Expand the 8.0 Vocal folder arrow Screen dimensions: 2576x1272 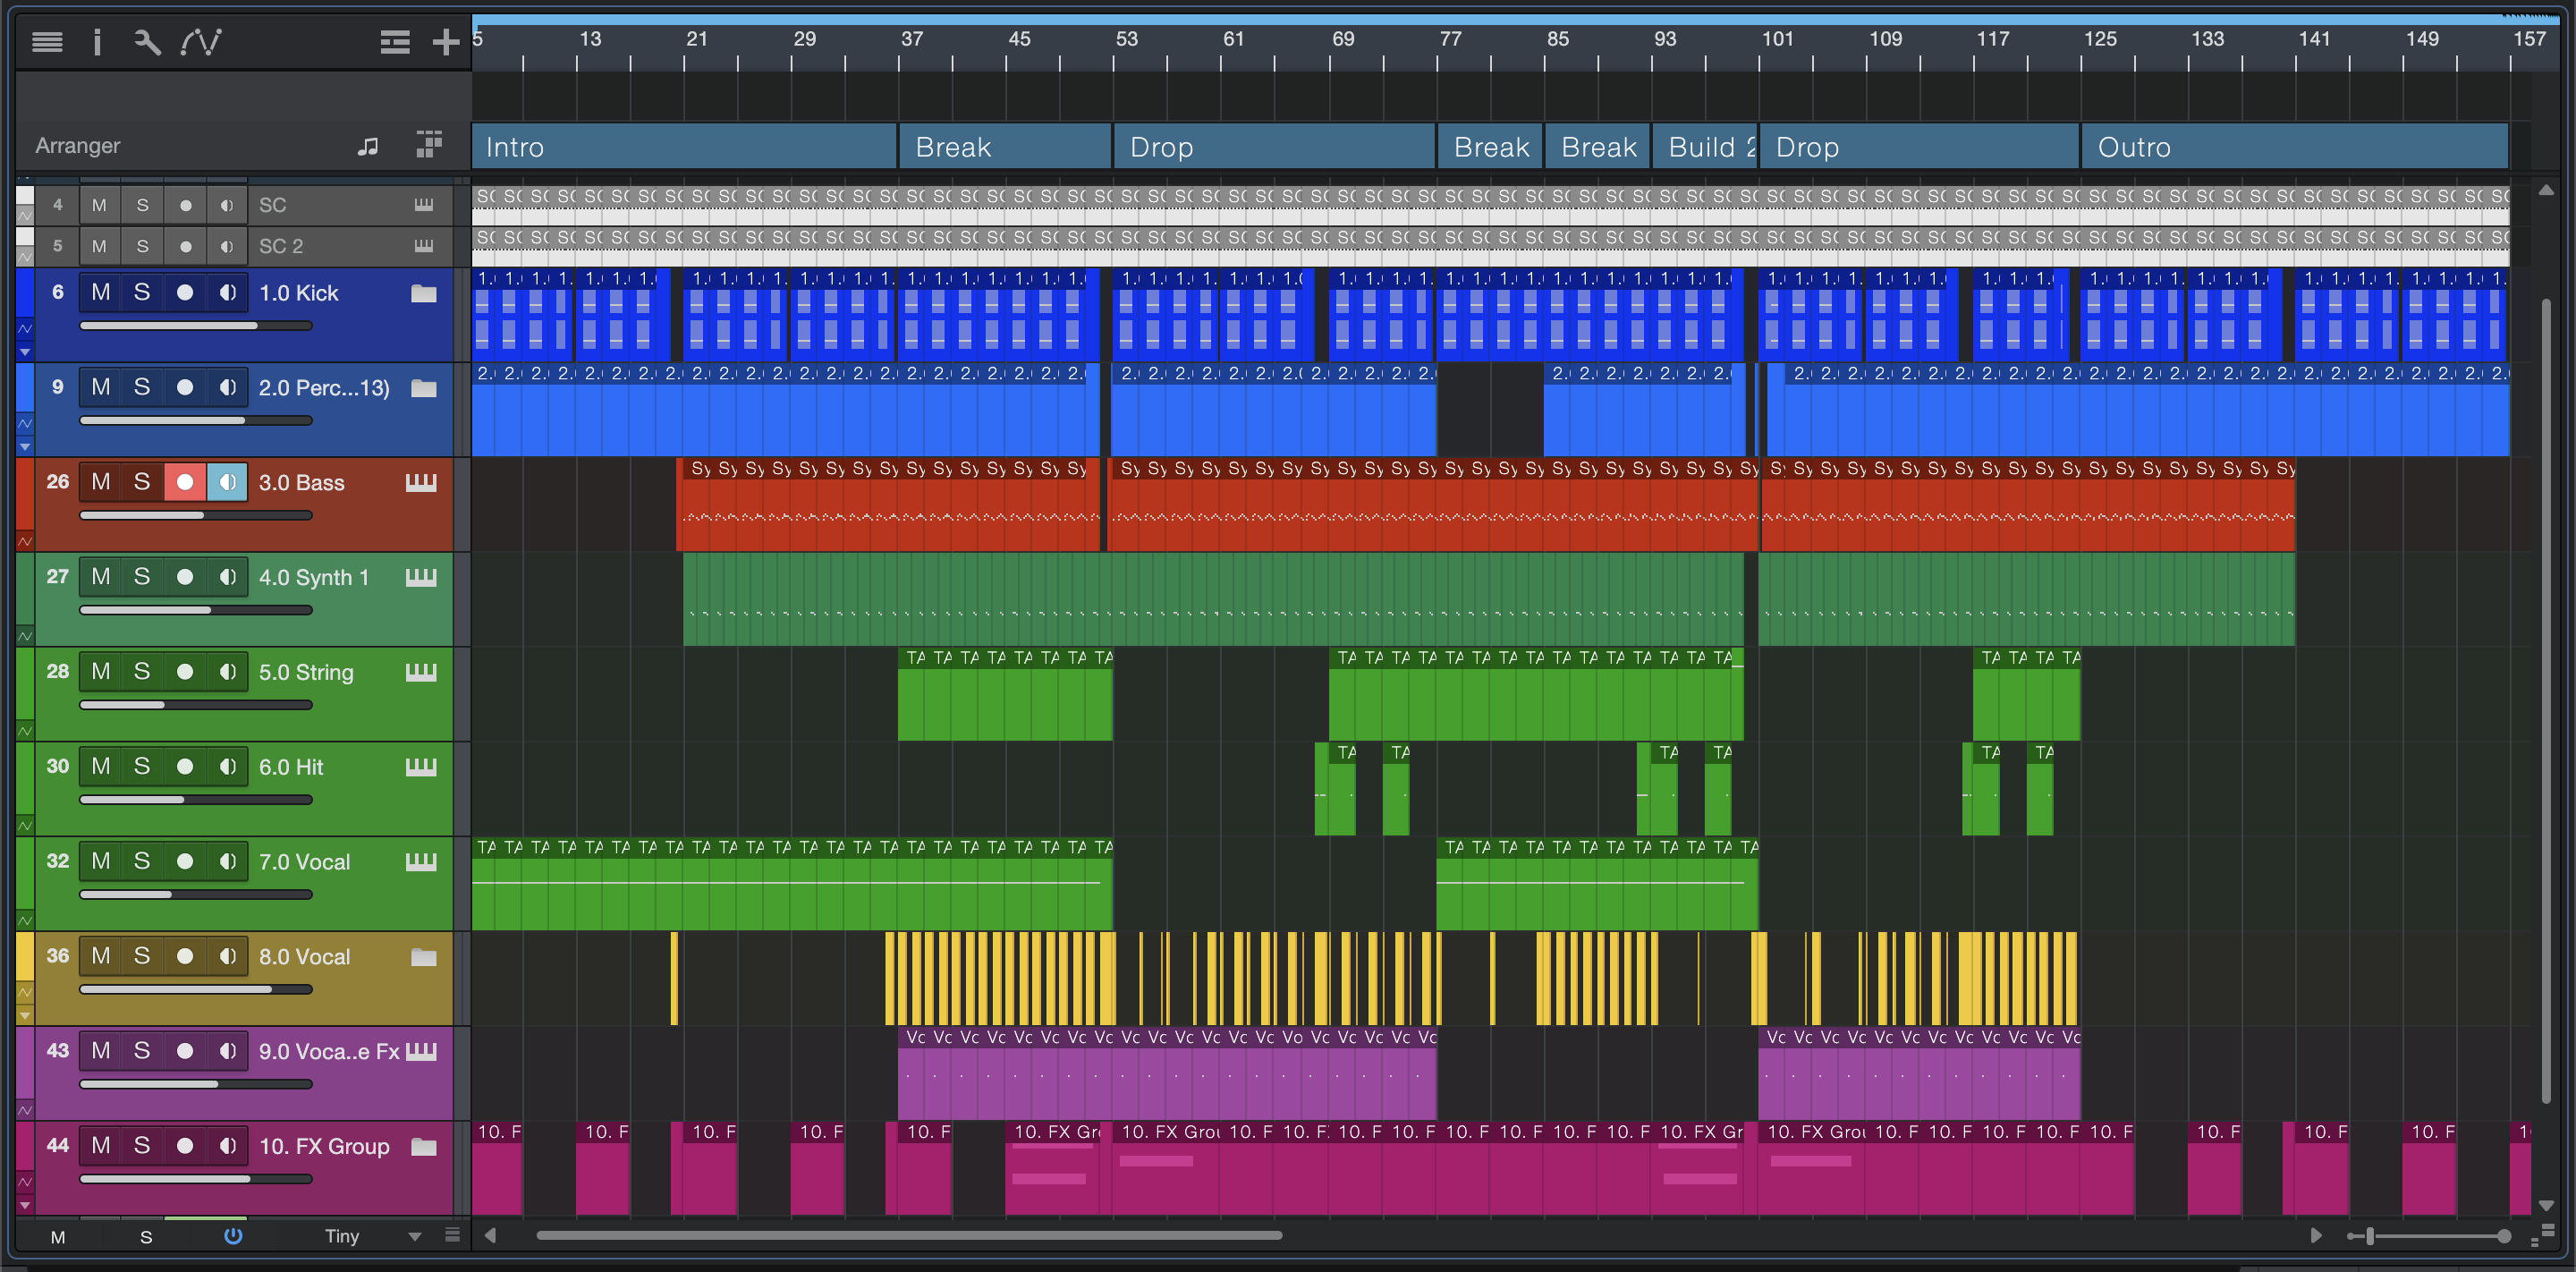coord(25,1016)
